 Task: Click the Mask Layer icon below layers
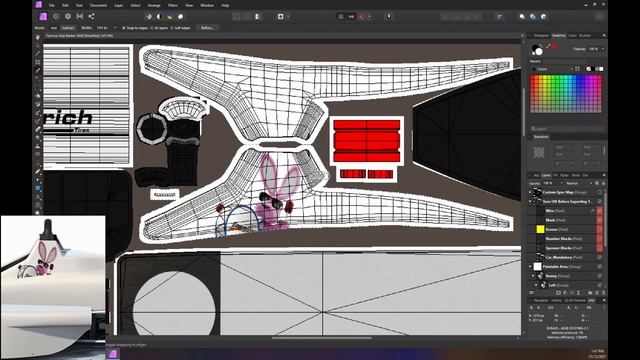coord(558,293)
